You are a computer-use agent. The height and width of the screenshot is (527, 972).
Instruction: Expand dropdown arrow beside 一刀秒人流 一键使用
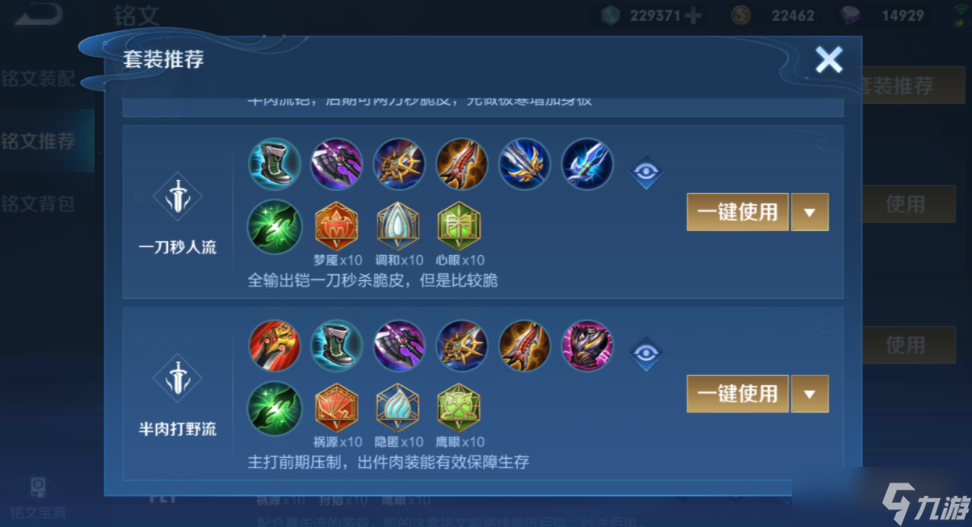click(x=810, y=212)
